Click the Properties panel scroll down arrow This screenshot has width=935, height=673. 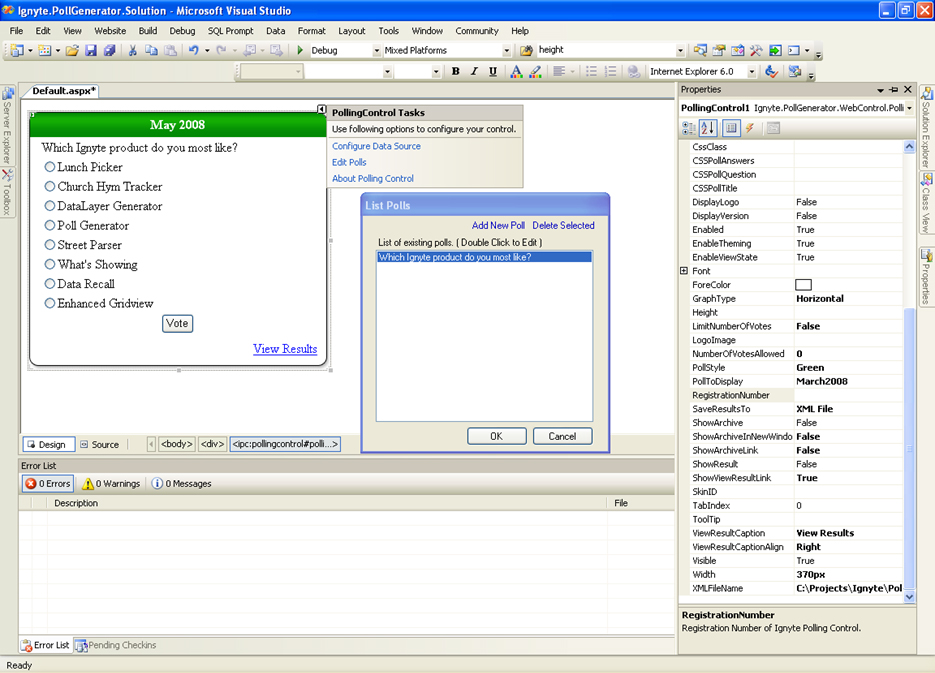point(909,596)
